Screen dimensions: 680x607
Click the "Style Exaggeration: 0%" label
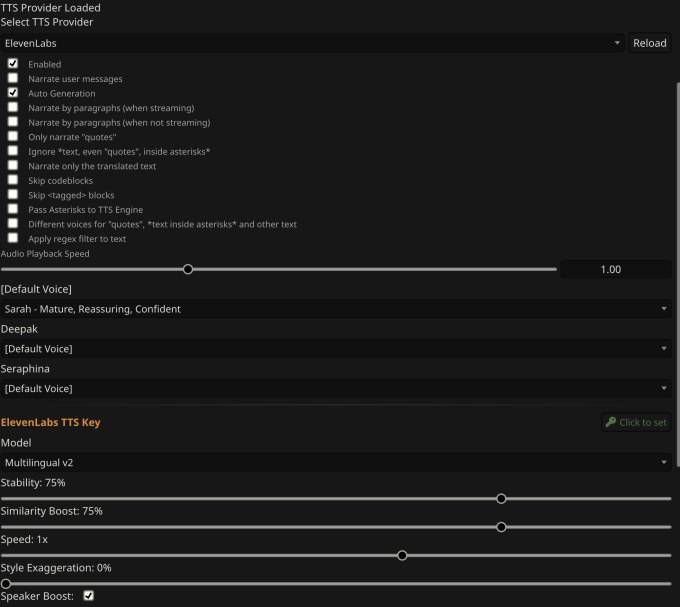56,568
